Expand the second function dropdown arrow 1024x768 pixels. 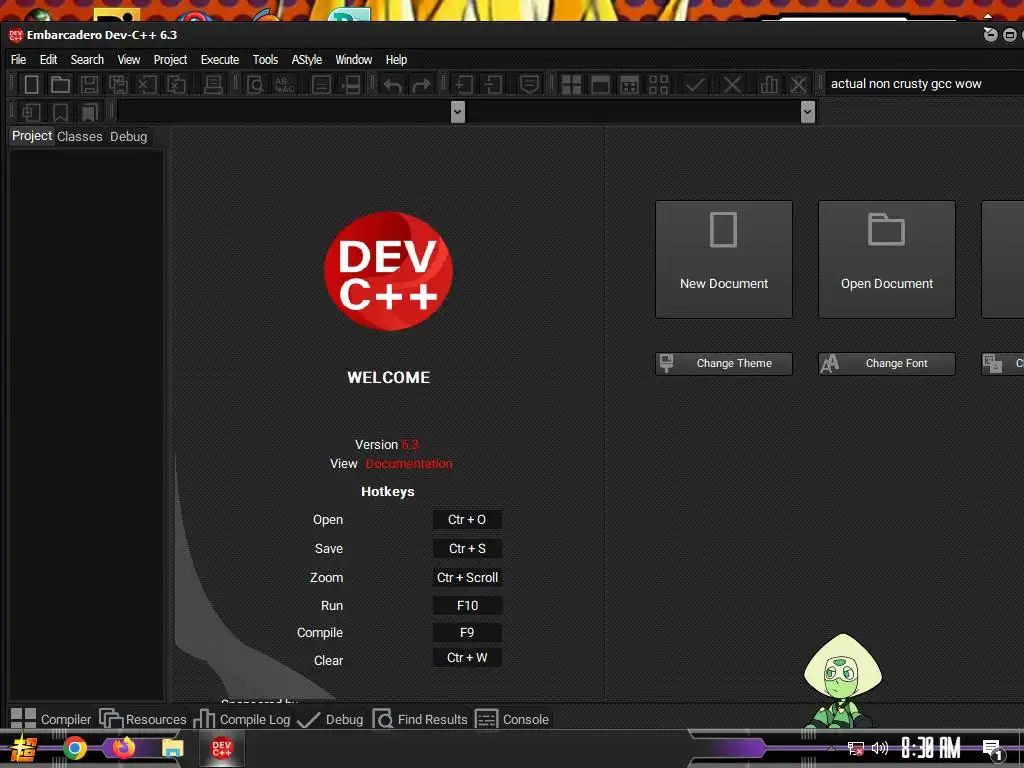click(808, 112)
